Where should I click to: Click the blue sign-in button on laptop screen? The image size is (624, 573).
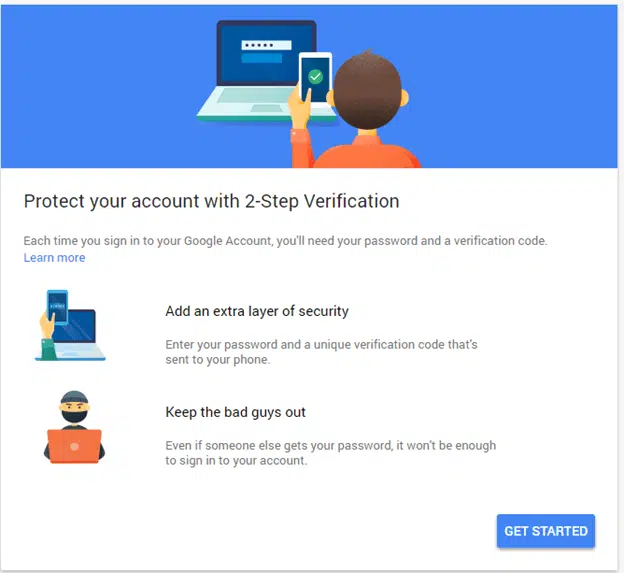pos(261,58)
